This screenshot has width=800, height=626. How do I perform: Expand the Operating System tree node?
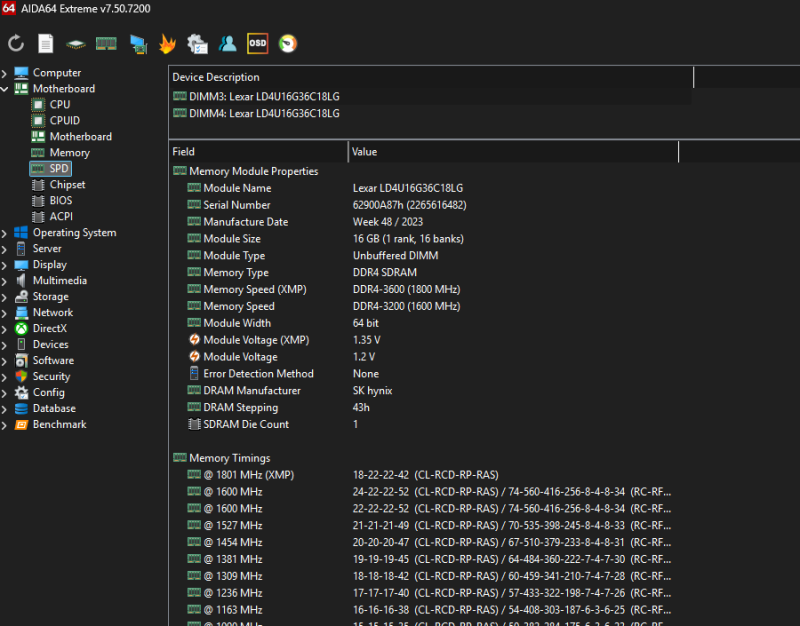[x=5, y=233]
